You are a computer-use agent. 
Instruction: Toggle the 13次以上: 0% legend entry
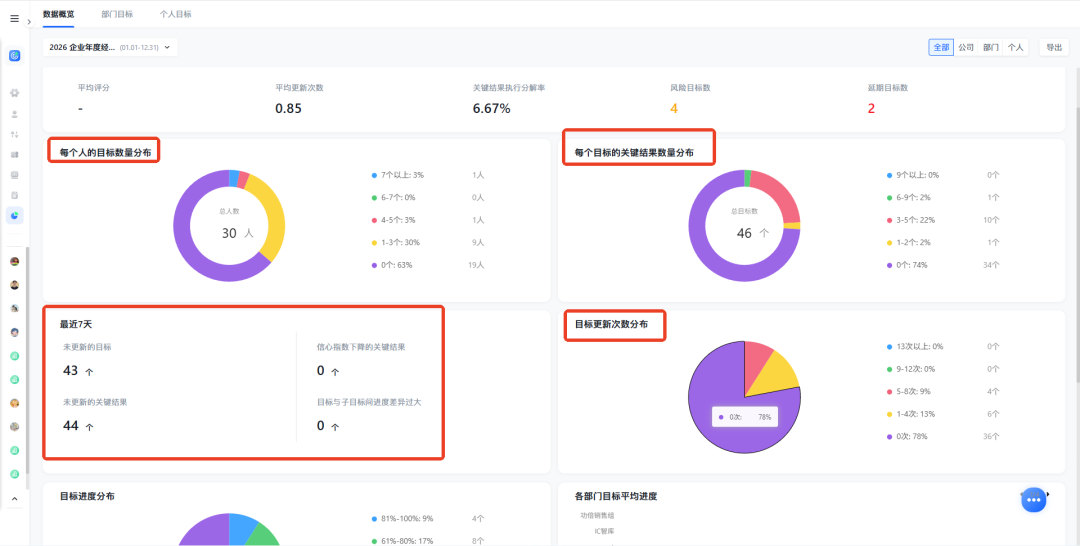(915, 346)
